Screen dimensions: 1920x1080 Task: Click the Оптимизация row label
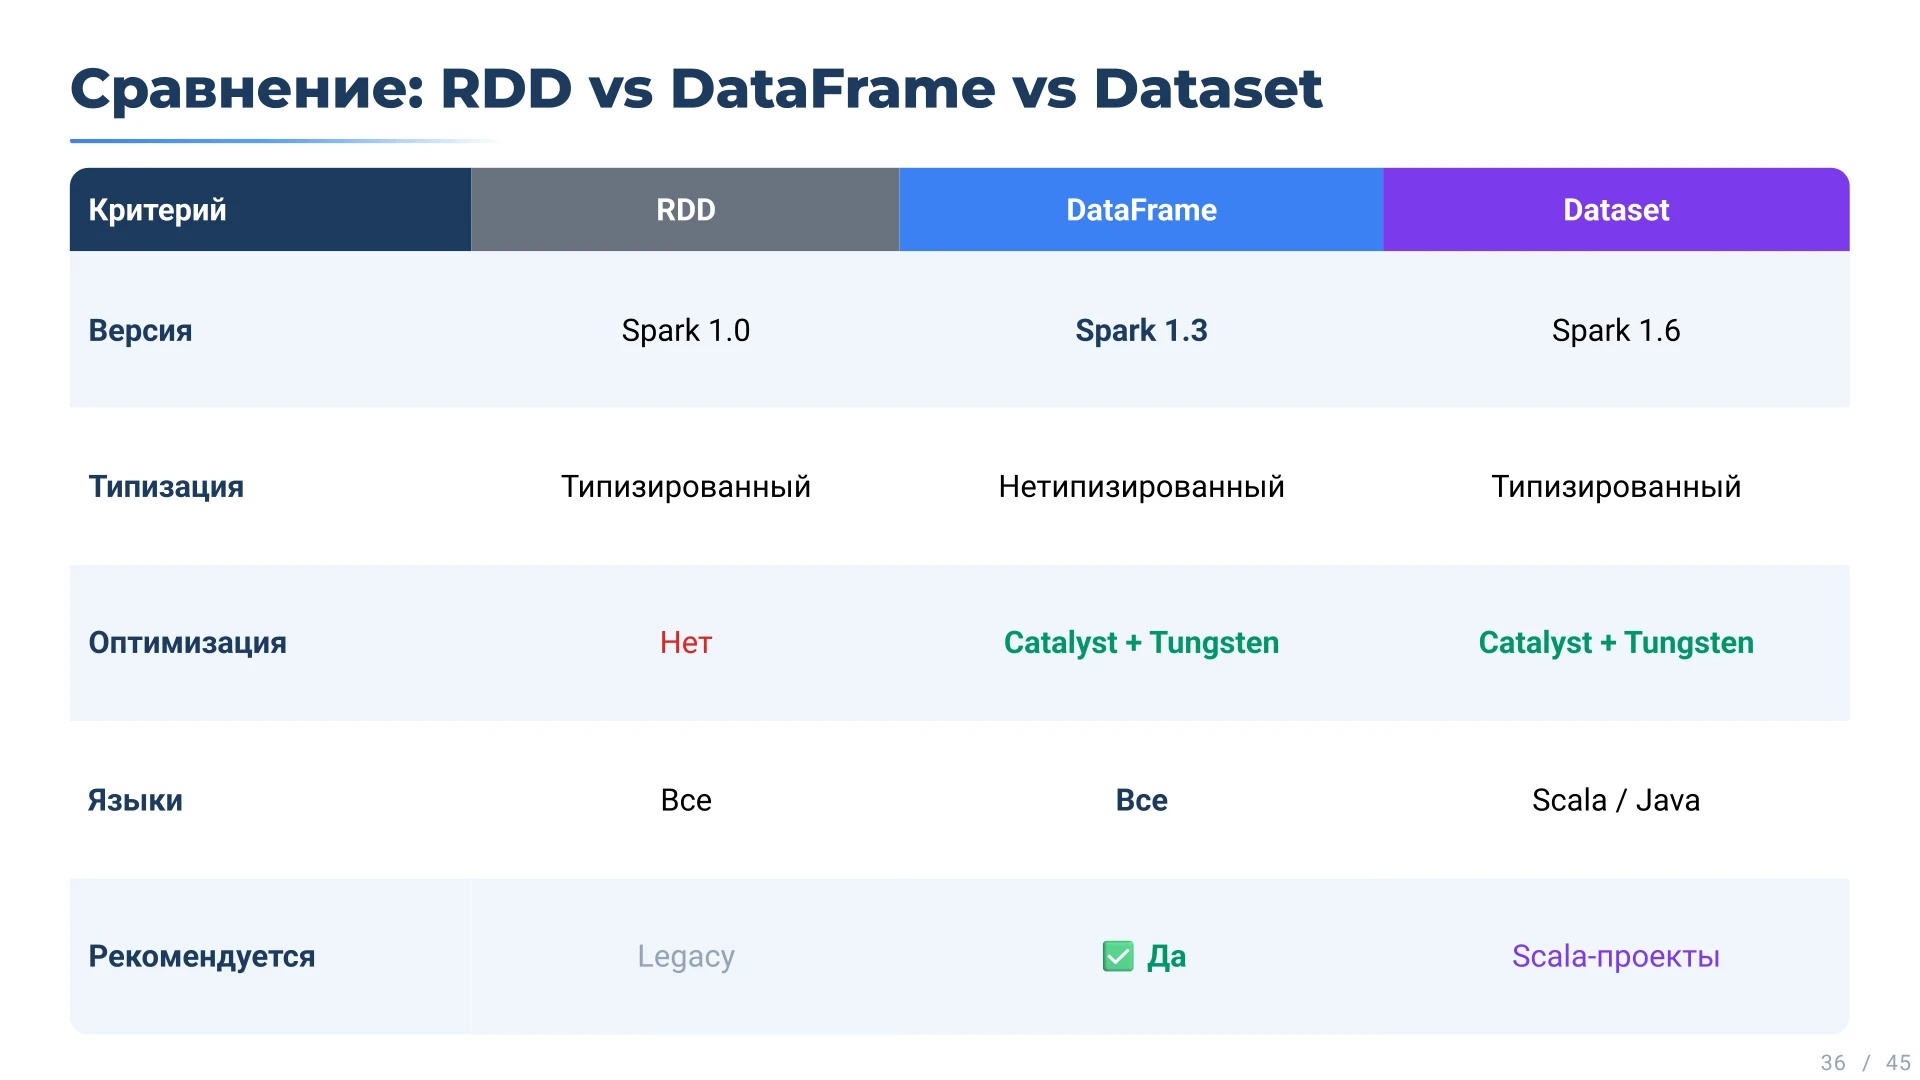(x=187, y=643)
